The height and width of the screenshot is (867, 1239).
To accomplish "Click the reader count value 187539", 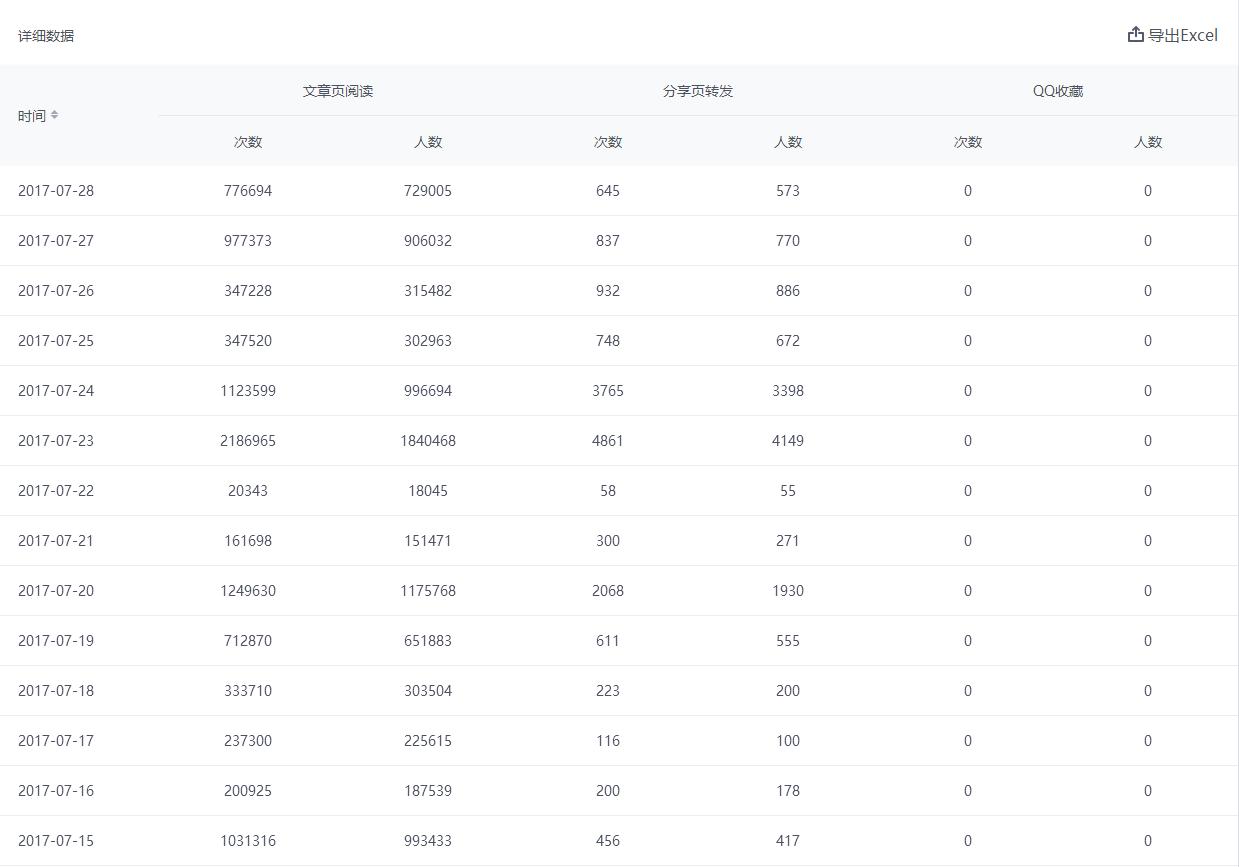I will [x=428, y=791].
